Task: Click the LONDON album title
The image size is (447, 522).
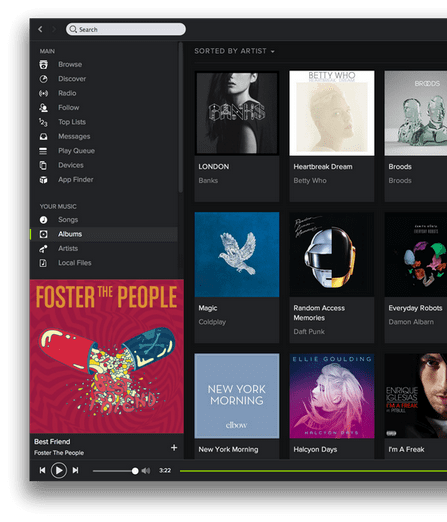Action: (214, 167)
